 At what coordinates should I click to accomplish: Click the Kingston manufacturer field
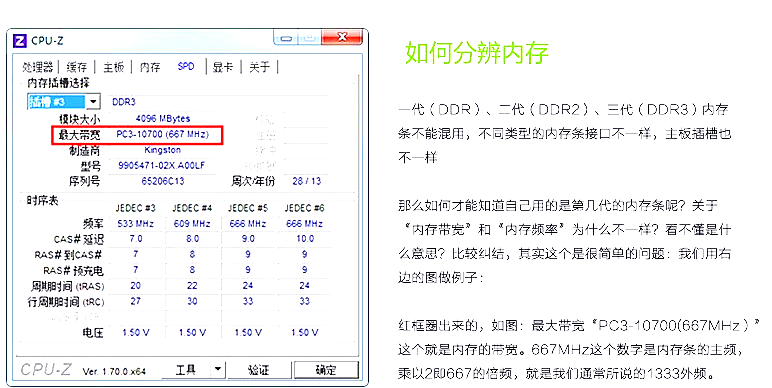tap(162, 150)
